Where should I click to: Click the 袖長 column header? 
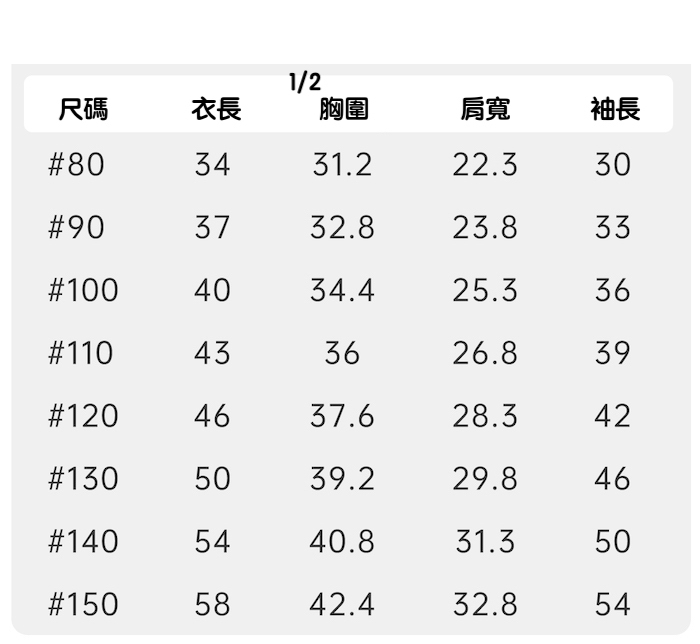click(x=615, y=110)
